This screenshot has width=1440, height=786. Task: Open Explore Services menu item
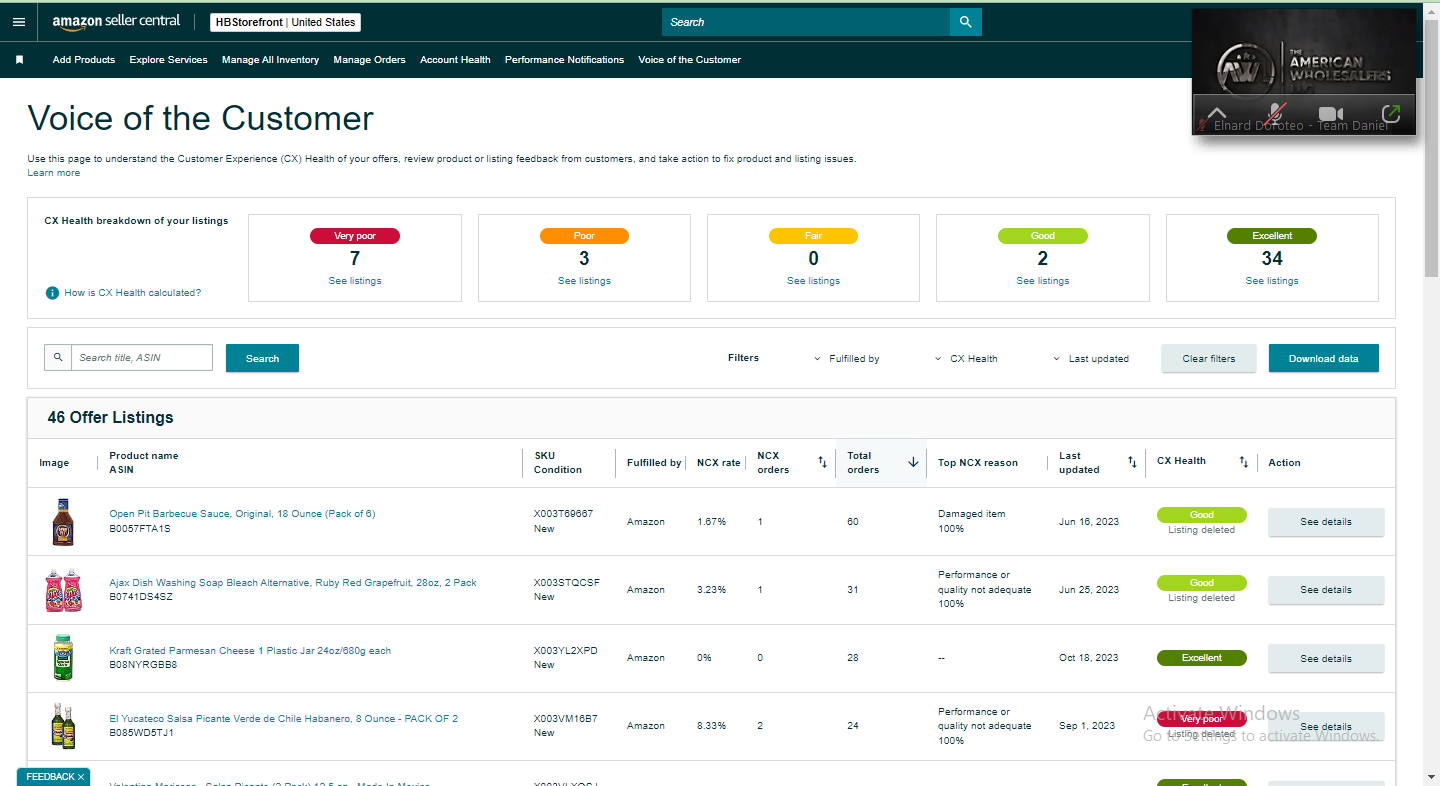(168, 60)
